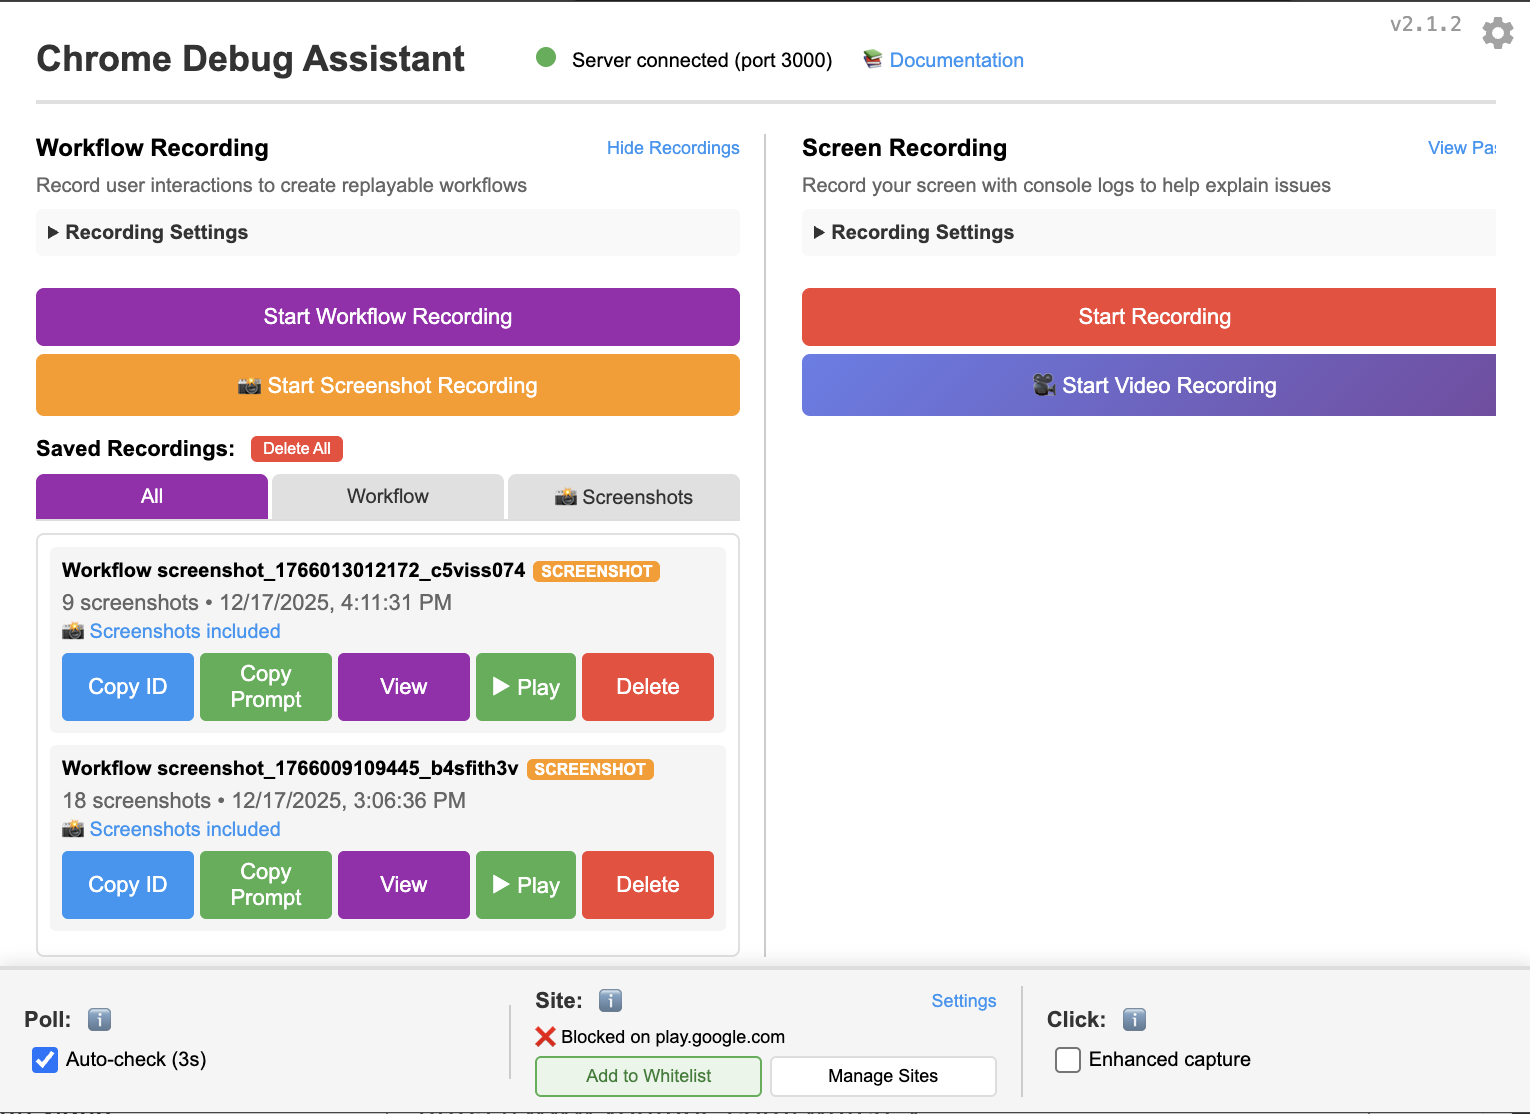Screen dimensions: 1530x1114
Task: Switch to the Screenshots tab
Action: click(623, 496)
